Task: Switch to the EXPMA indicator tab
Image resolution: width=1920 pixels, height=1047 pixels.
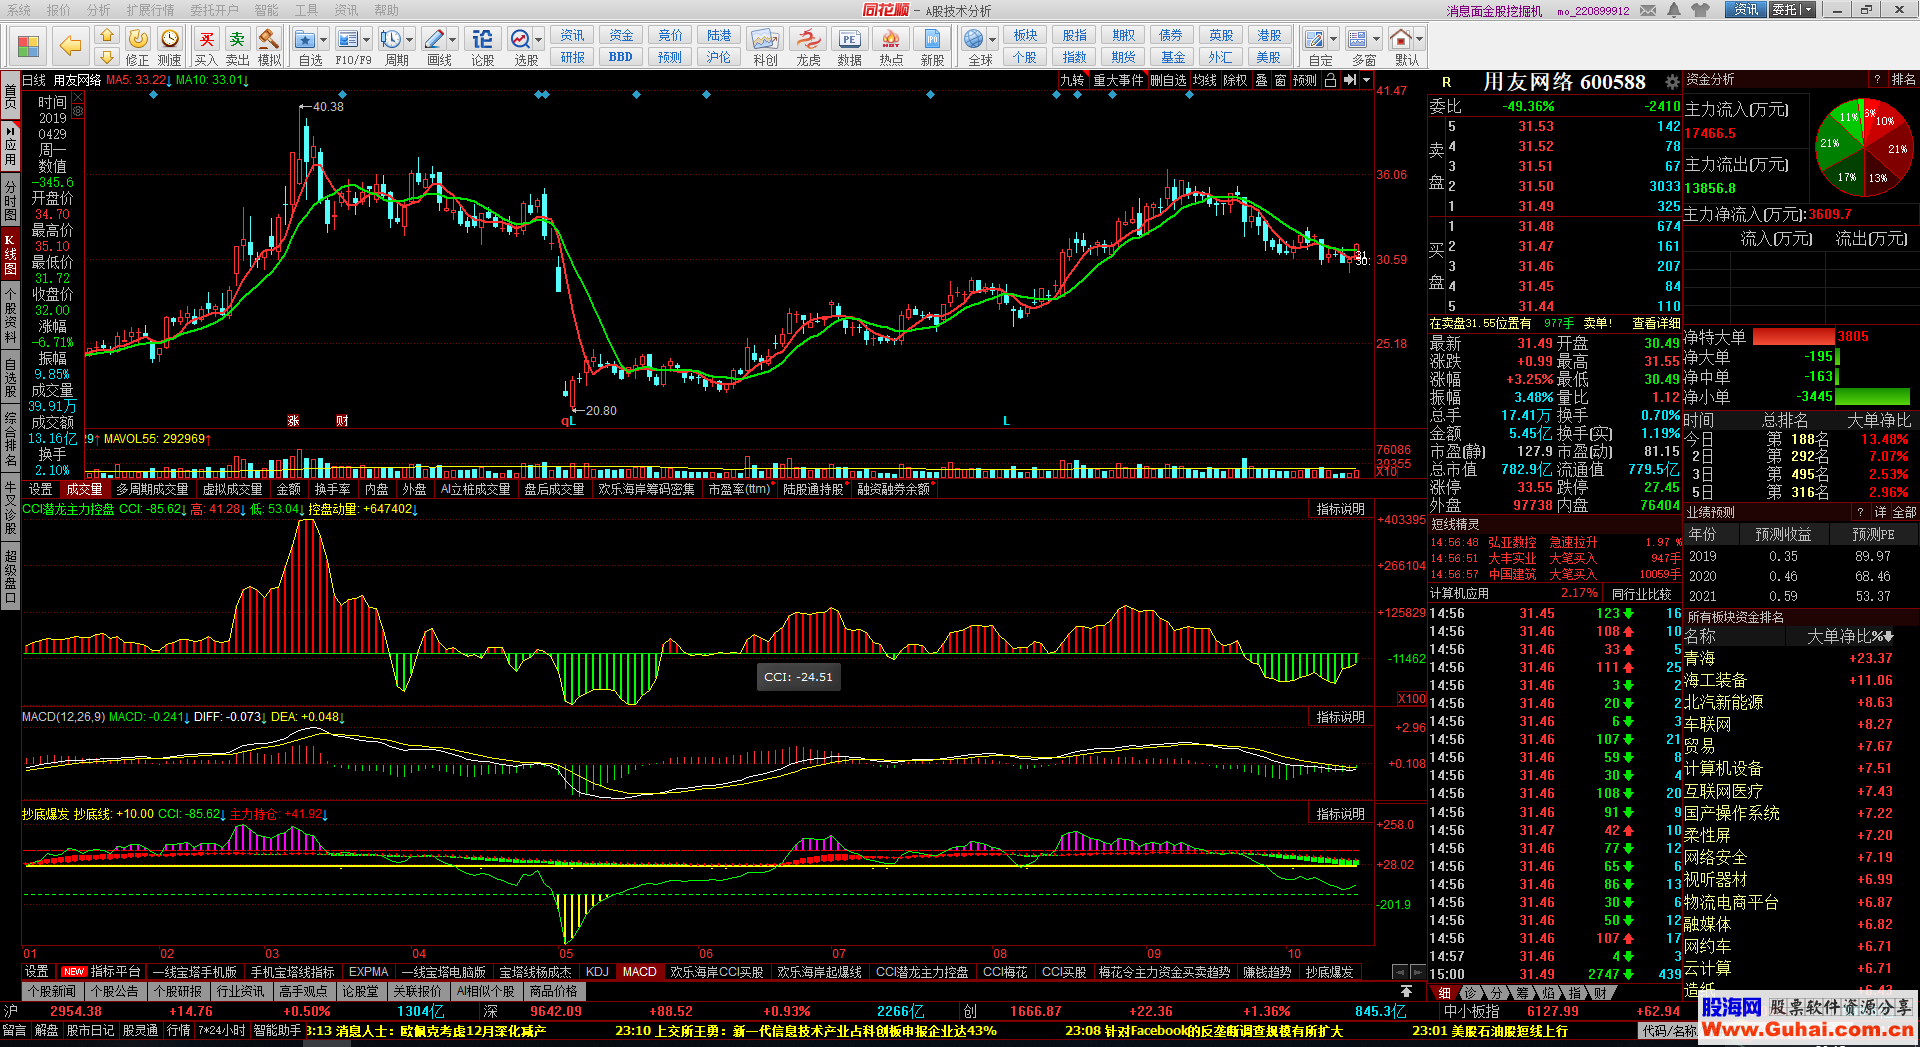Action: coord(368,972)
